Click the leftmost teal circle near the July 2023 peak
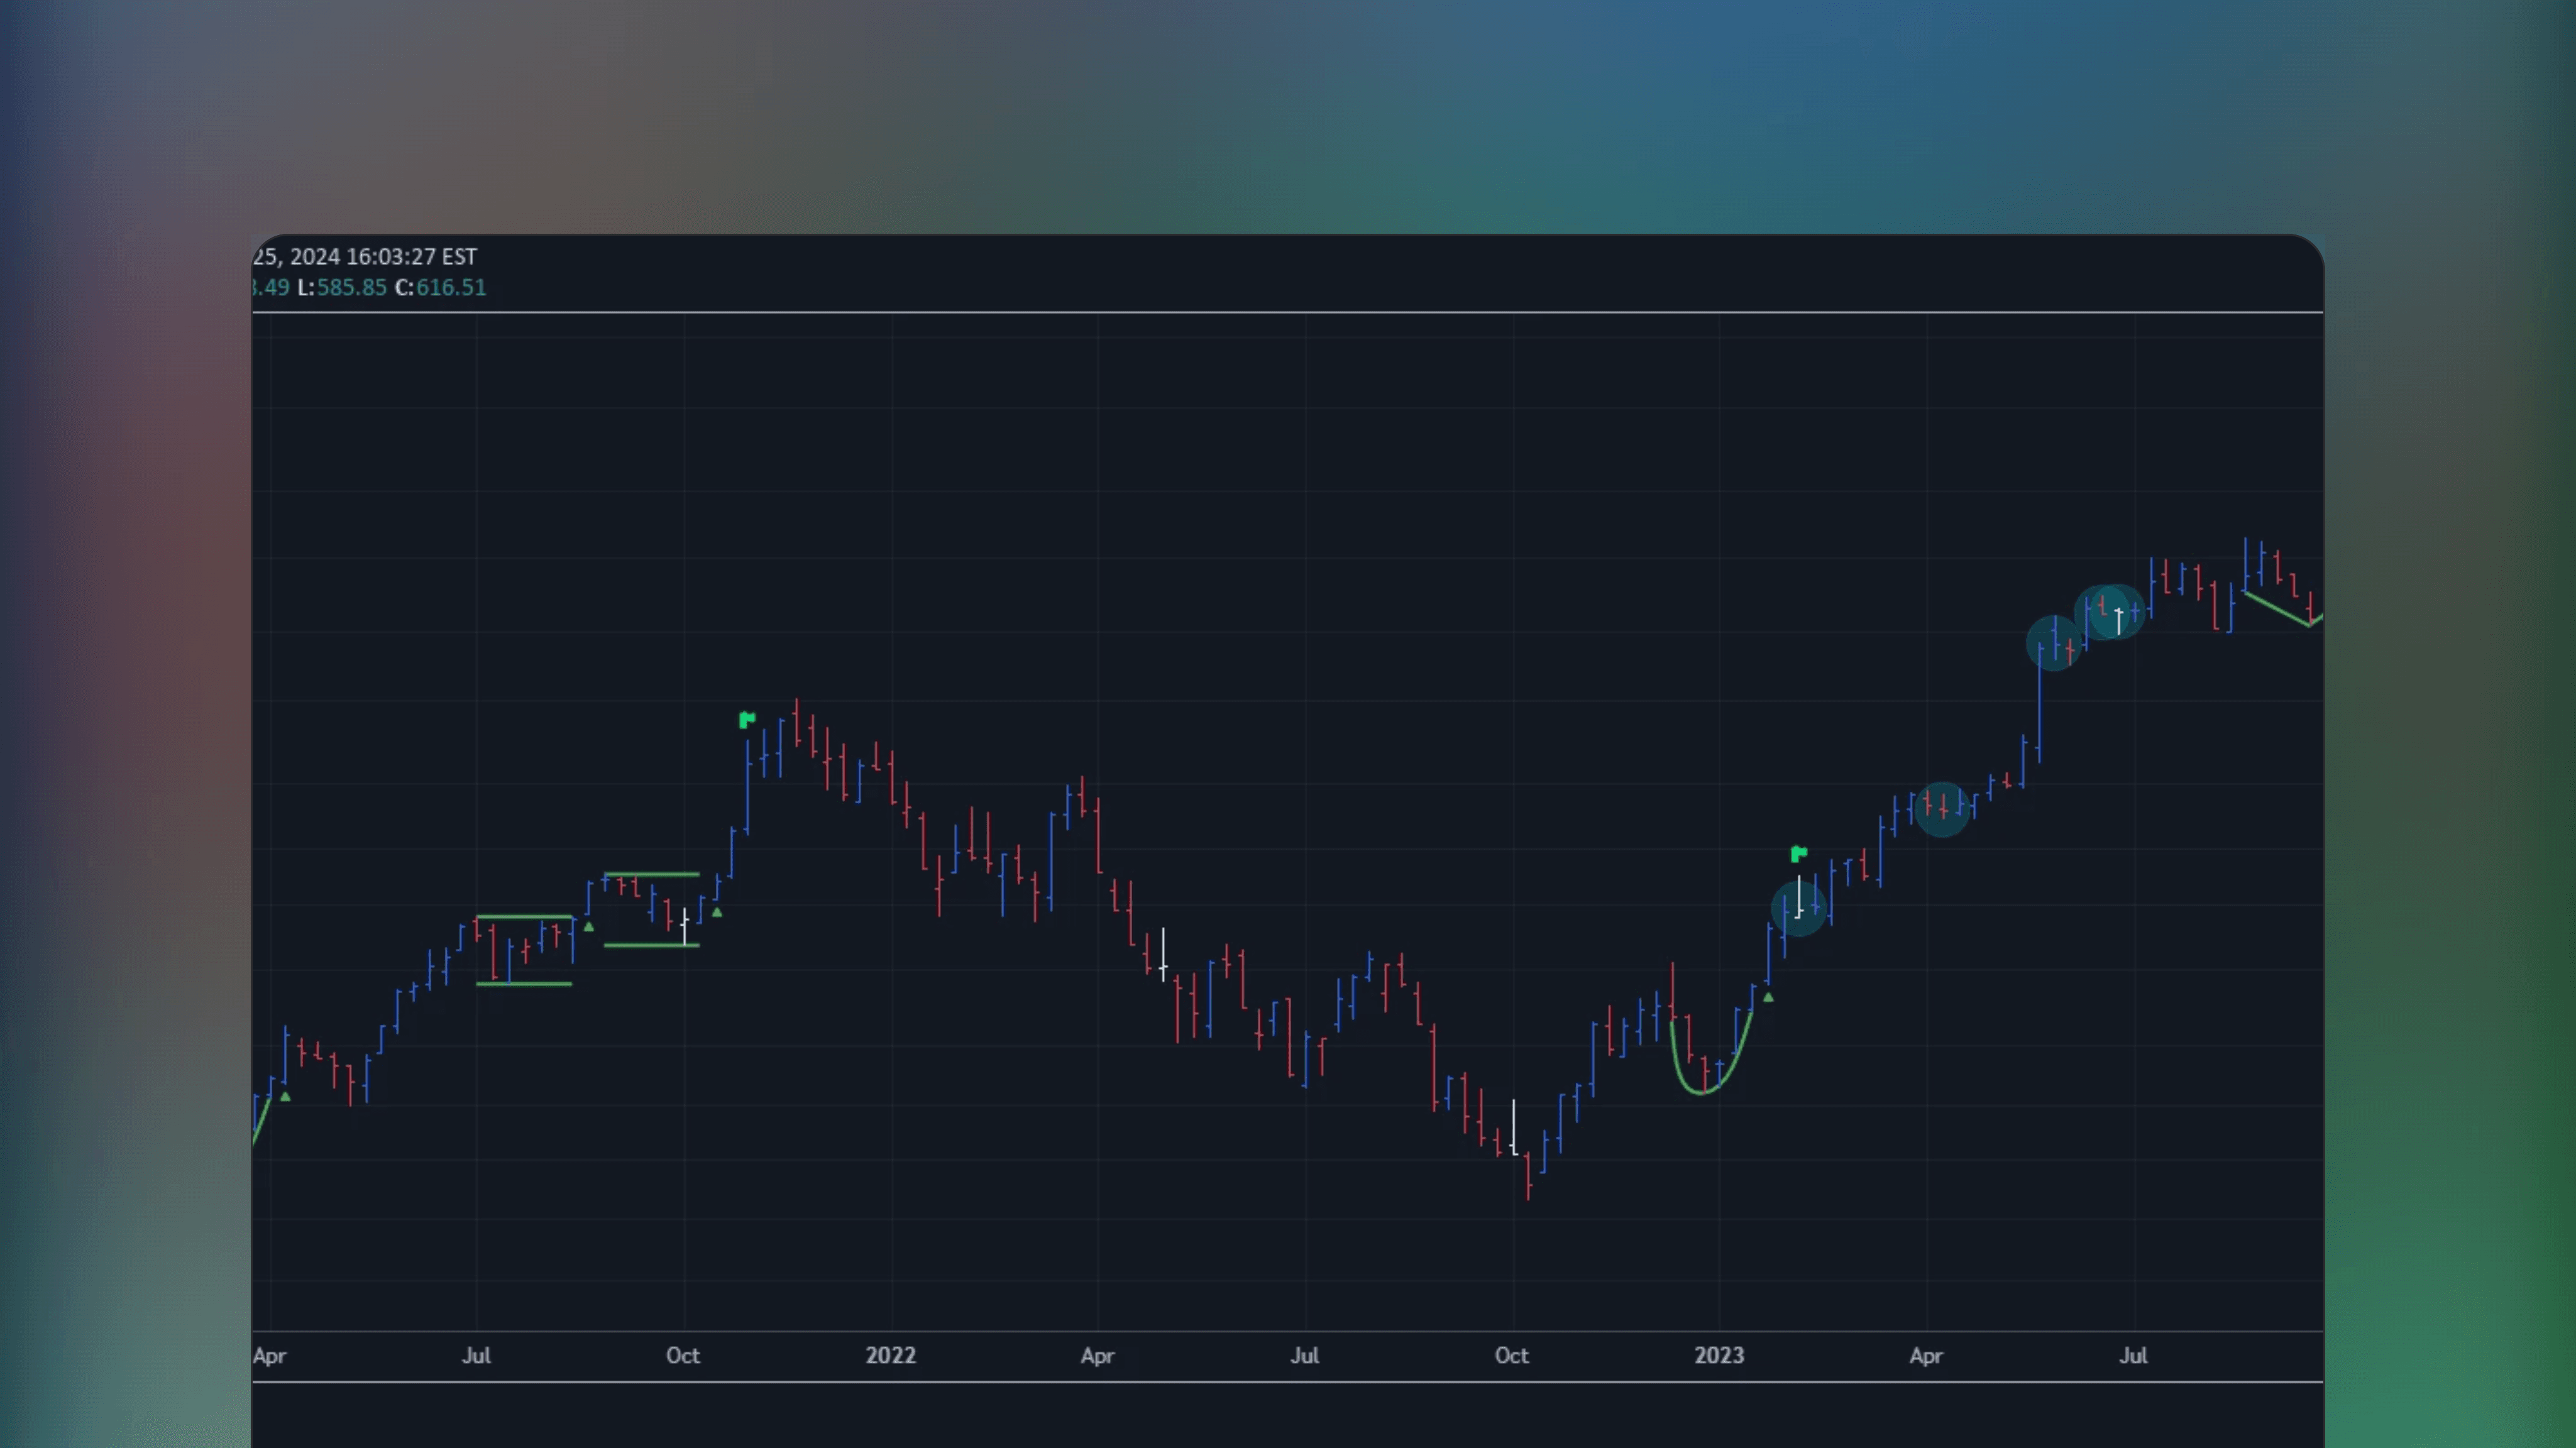2576x1448 pixels. click(x=2055, y=643)
